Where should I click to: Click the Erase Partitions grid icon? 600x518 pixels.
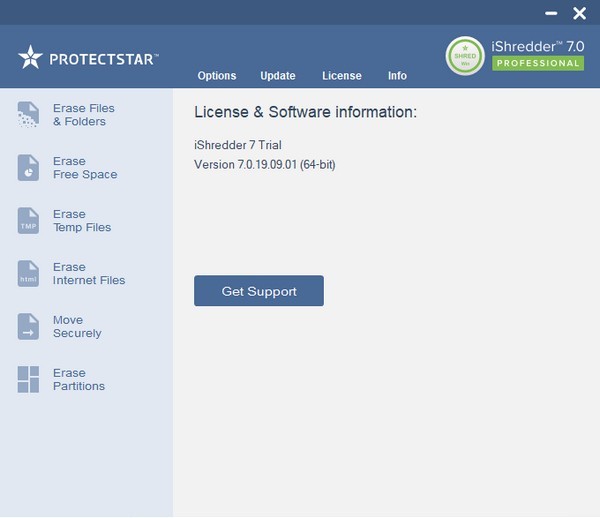point(28,380)
